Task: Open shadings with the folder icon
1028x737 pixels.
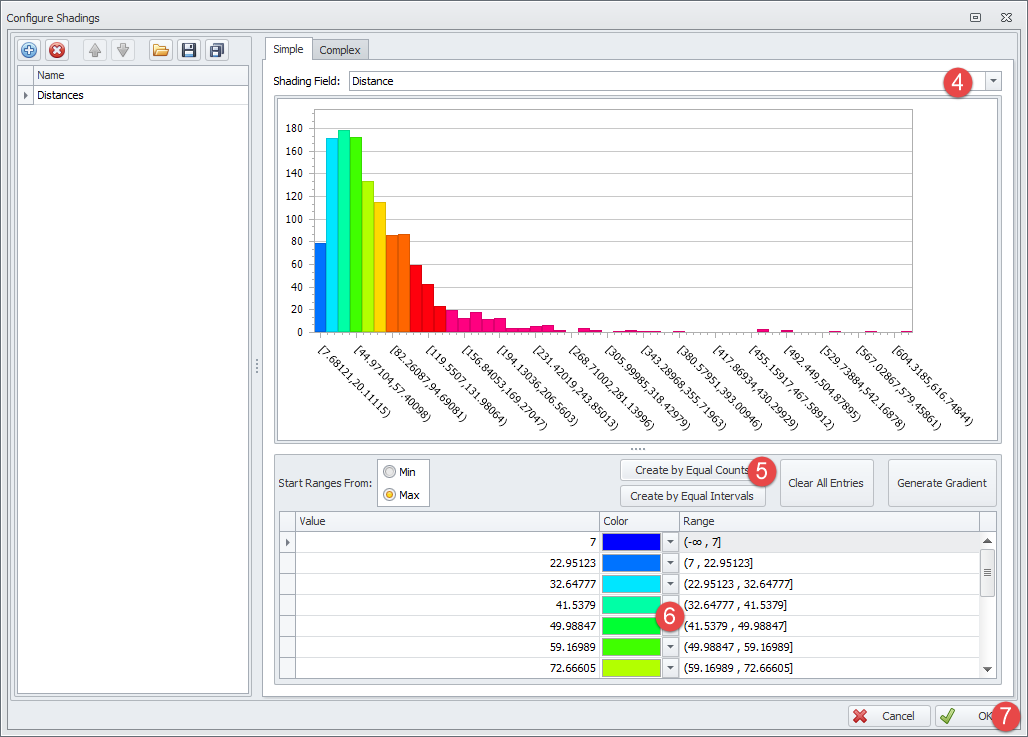Action: coord(160,50)
